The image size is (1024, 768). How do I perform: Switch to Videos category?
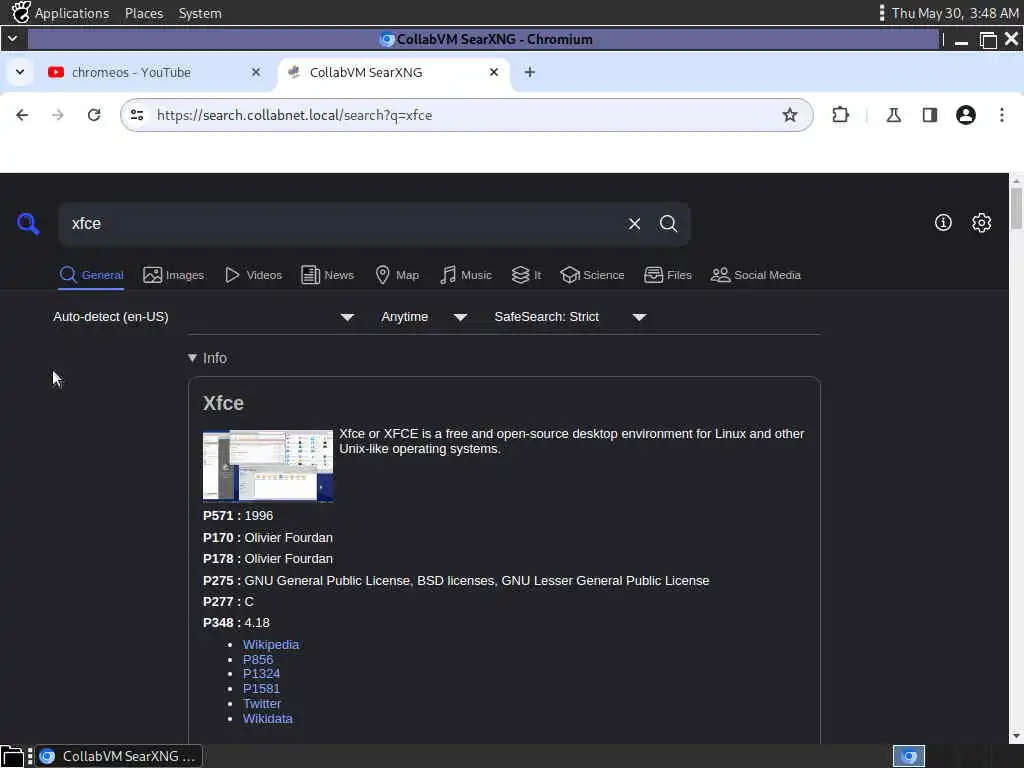[x=253, y=275]
